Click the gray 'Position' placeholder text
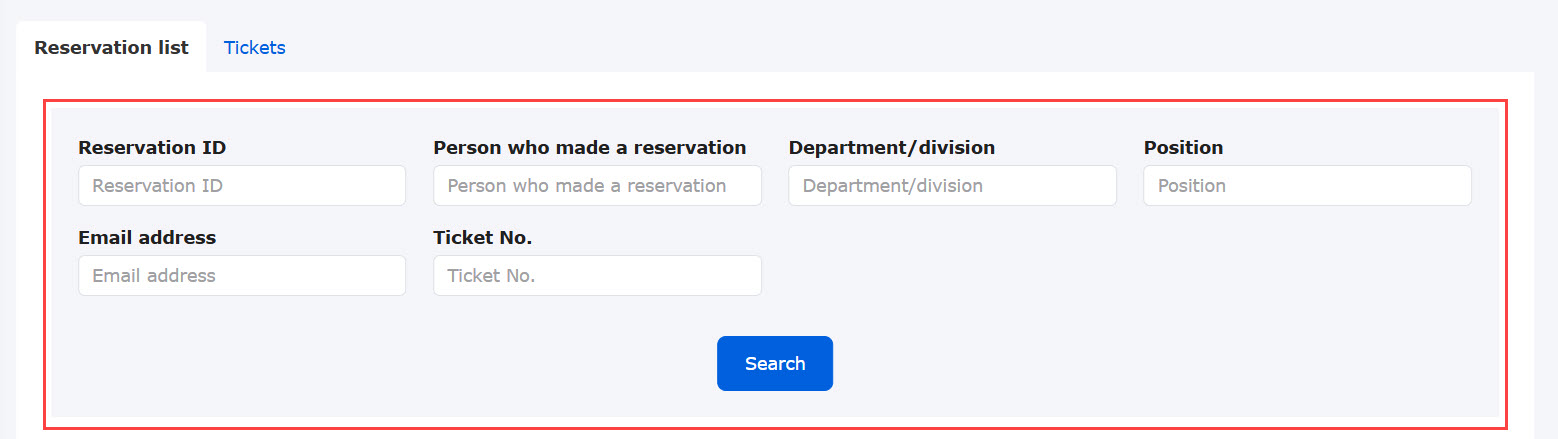This screenshot has width=1558, height=439. [x=1192, y=186]
